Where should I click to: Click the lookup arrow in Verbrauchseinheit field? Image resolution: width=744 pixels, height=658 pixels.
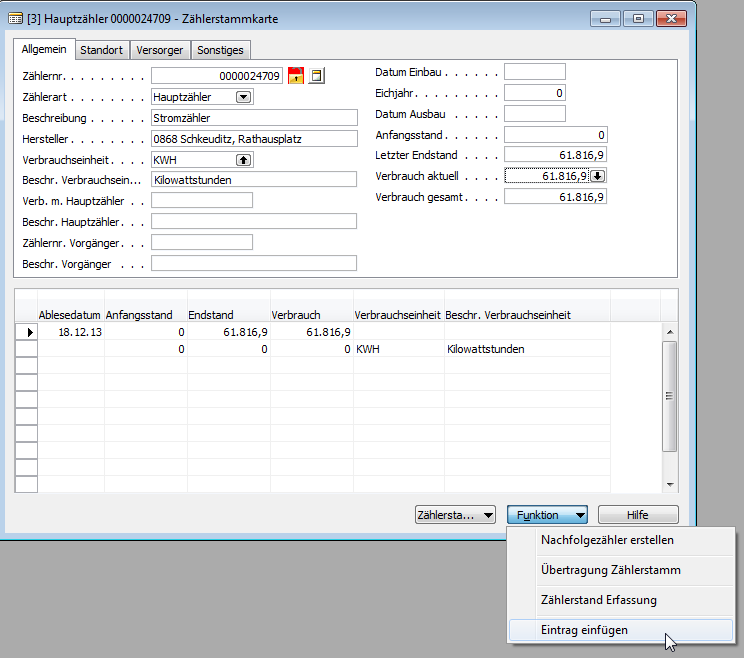[243, 160]
